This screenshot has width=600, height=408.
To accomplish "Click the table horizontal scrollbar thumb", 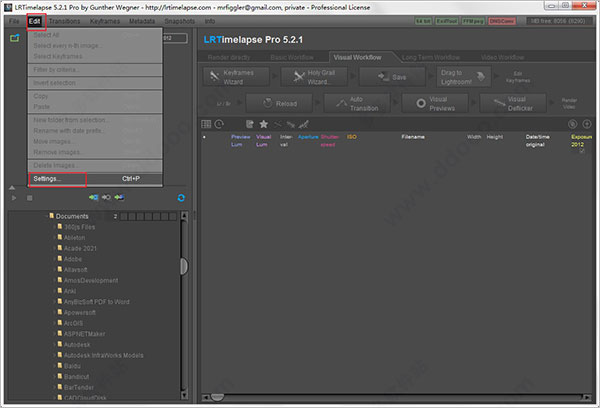I will click(217, 398).
